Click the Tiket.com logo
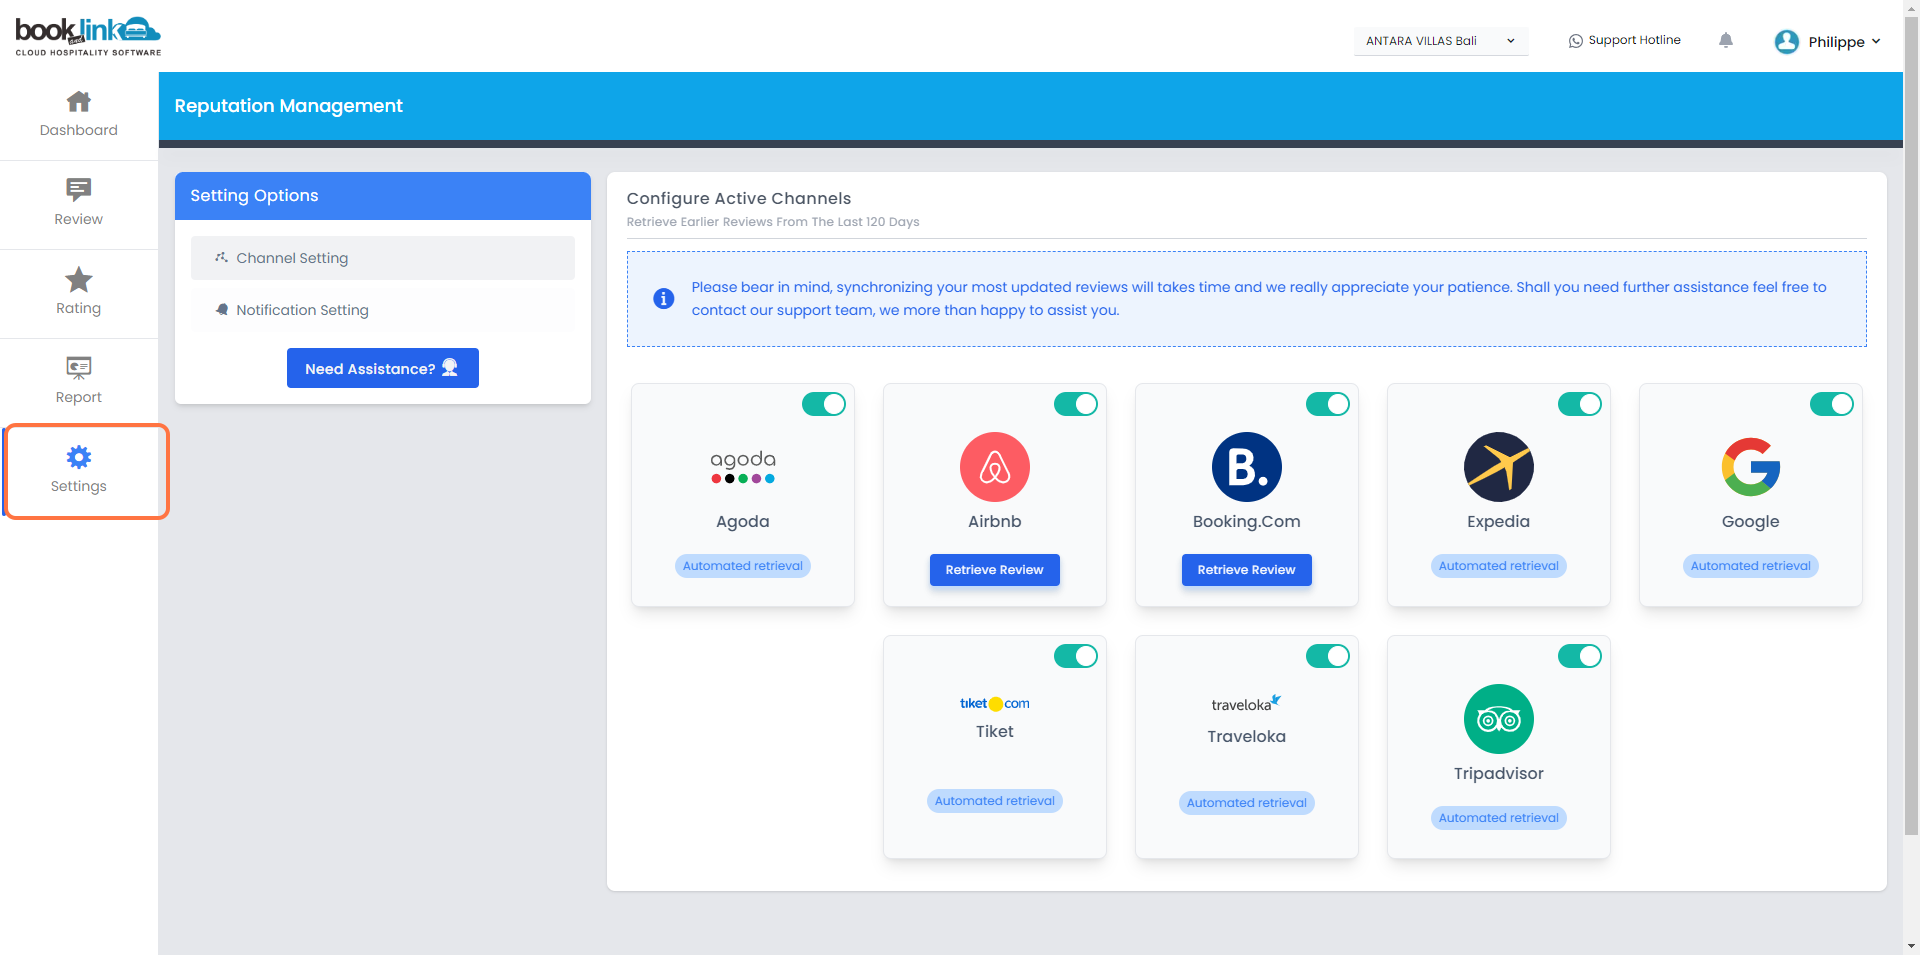The width and height of the screenshot is (1920, 955). [x=995, y=703]
